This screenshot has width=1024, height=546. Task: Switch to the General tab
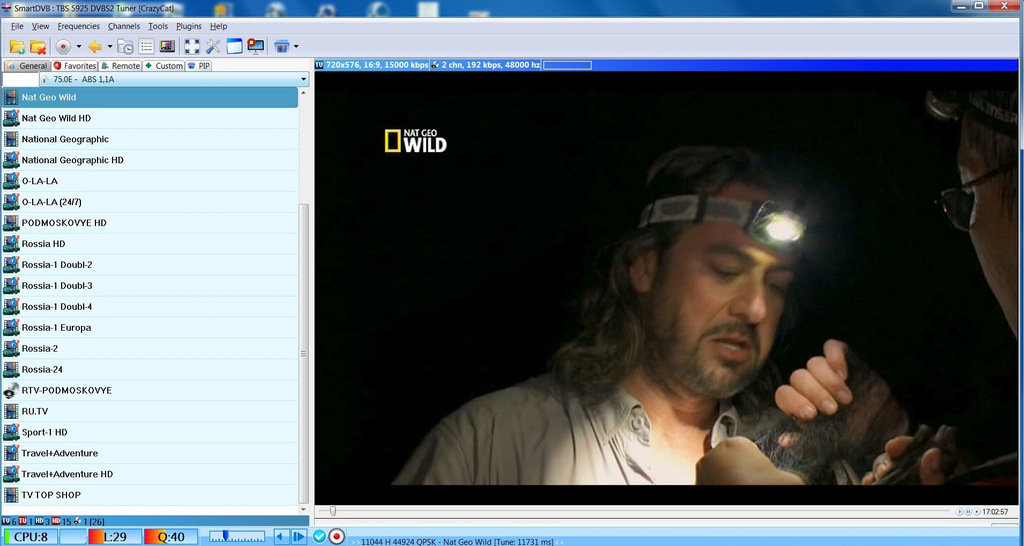pyautogui.click(x=27, y=66)
